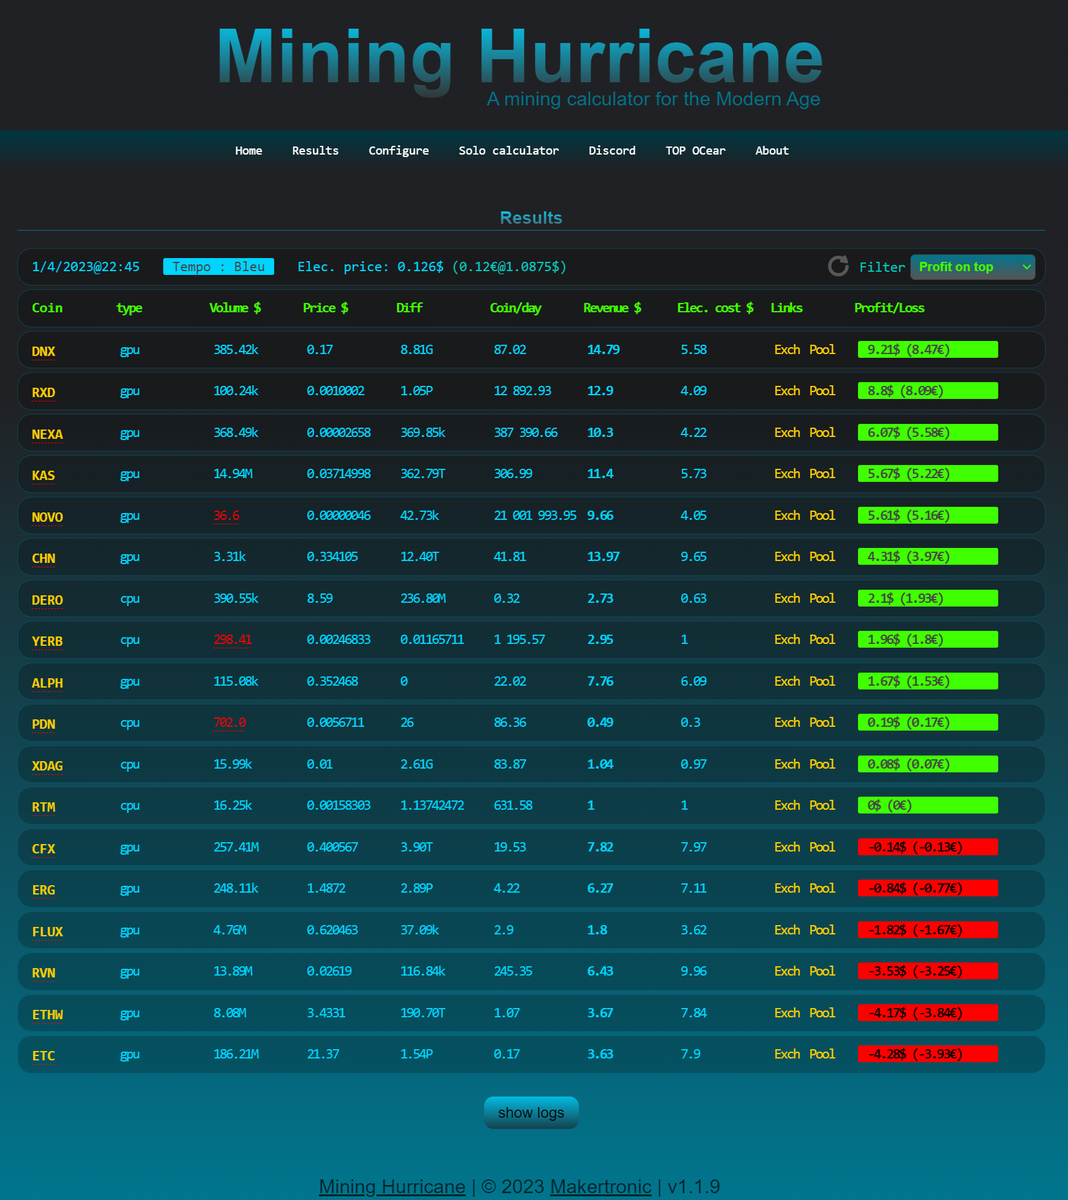Click the Profit/Loss column header

coord(889,308)
